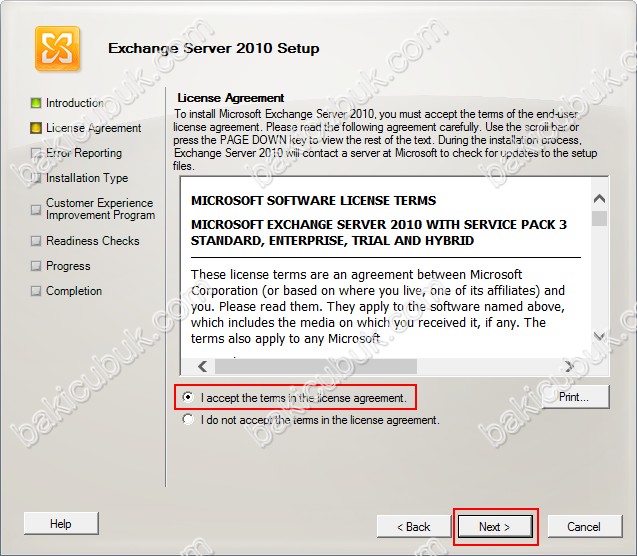Click the Installation Type step indicator box
The height and width of the screenshot is (556, 637).
[36, 178]
